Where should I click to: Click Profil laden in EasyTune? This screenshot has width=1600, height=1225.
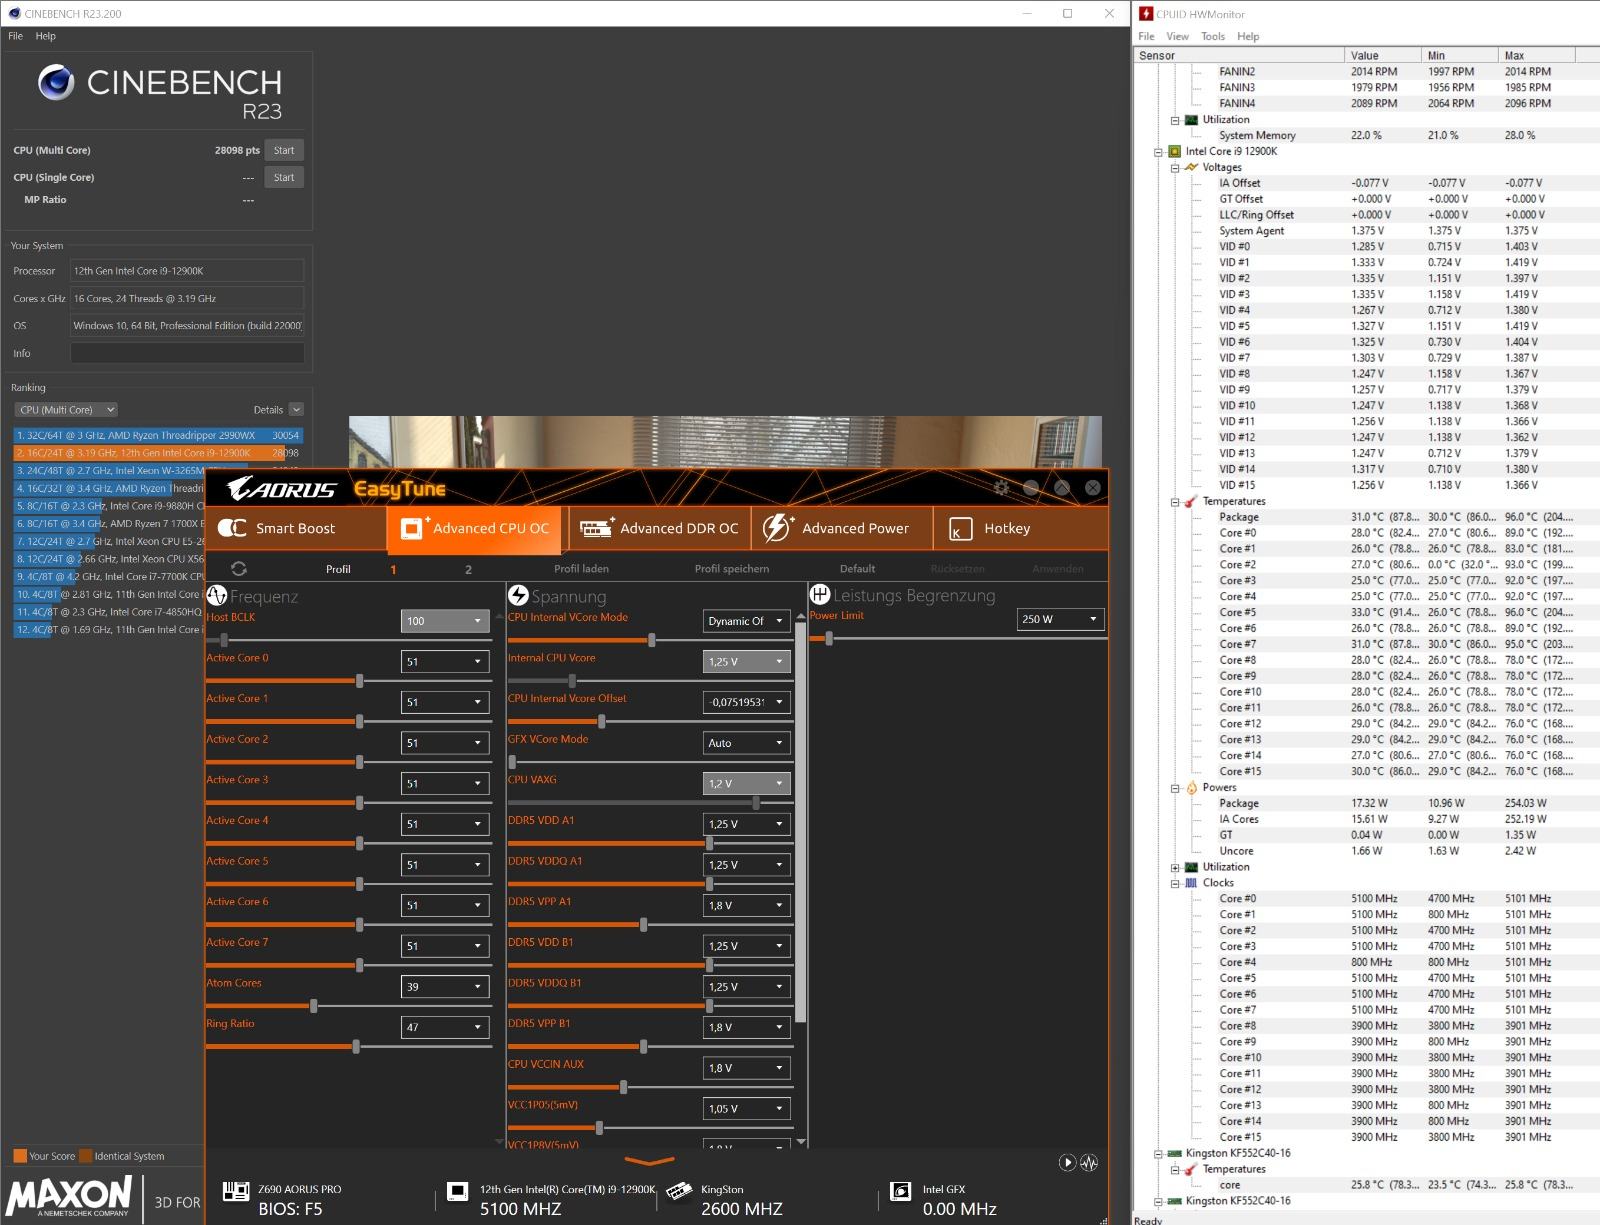(581, 569)
